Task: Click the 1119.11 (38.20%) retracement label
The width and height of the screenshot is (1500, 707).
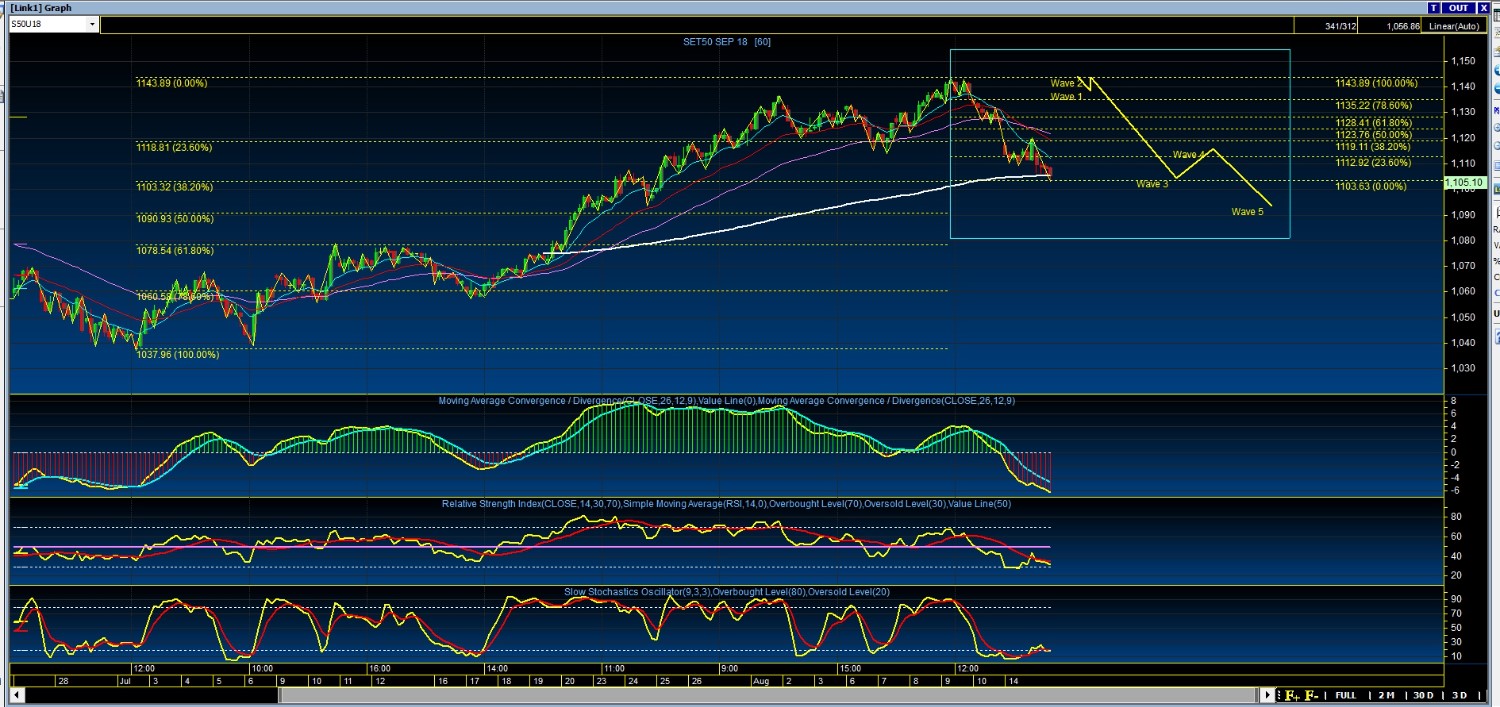Action: (x=1374, y=147)
